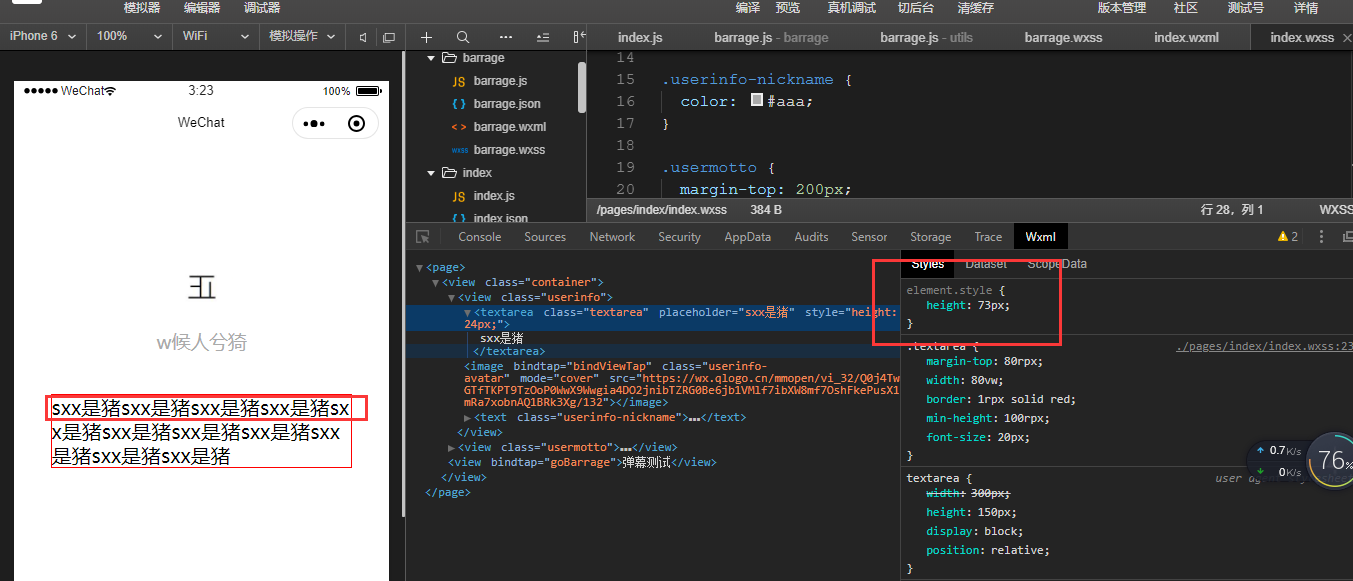Collapse the barrage folder in file tree
The height and width of the screenshot is (581, 1353).
click(x=430, y=57)
